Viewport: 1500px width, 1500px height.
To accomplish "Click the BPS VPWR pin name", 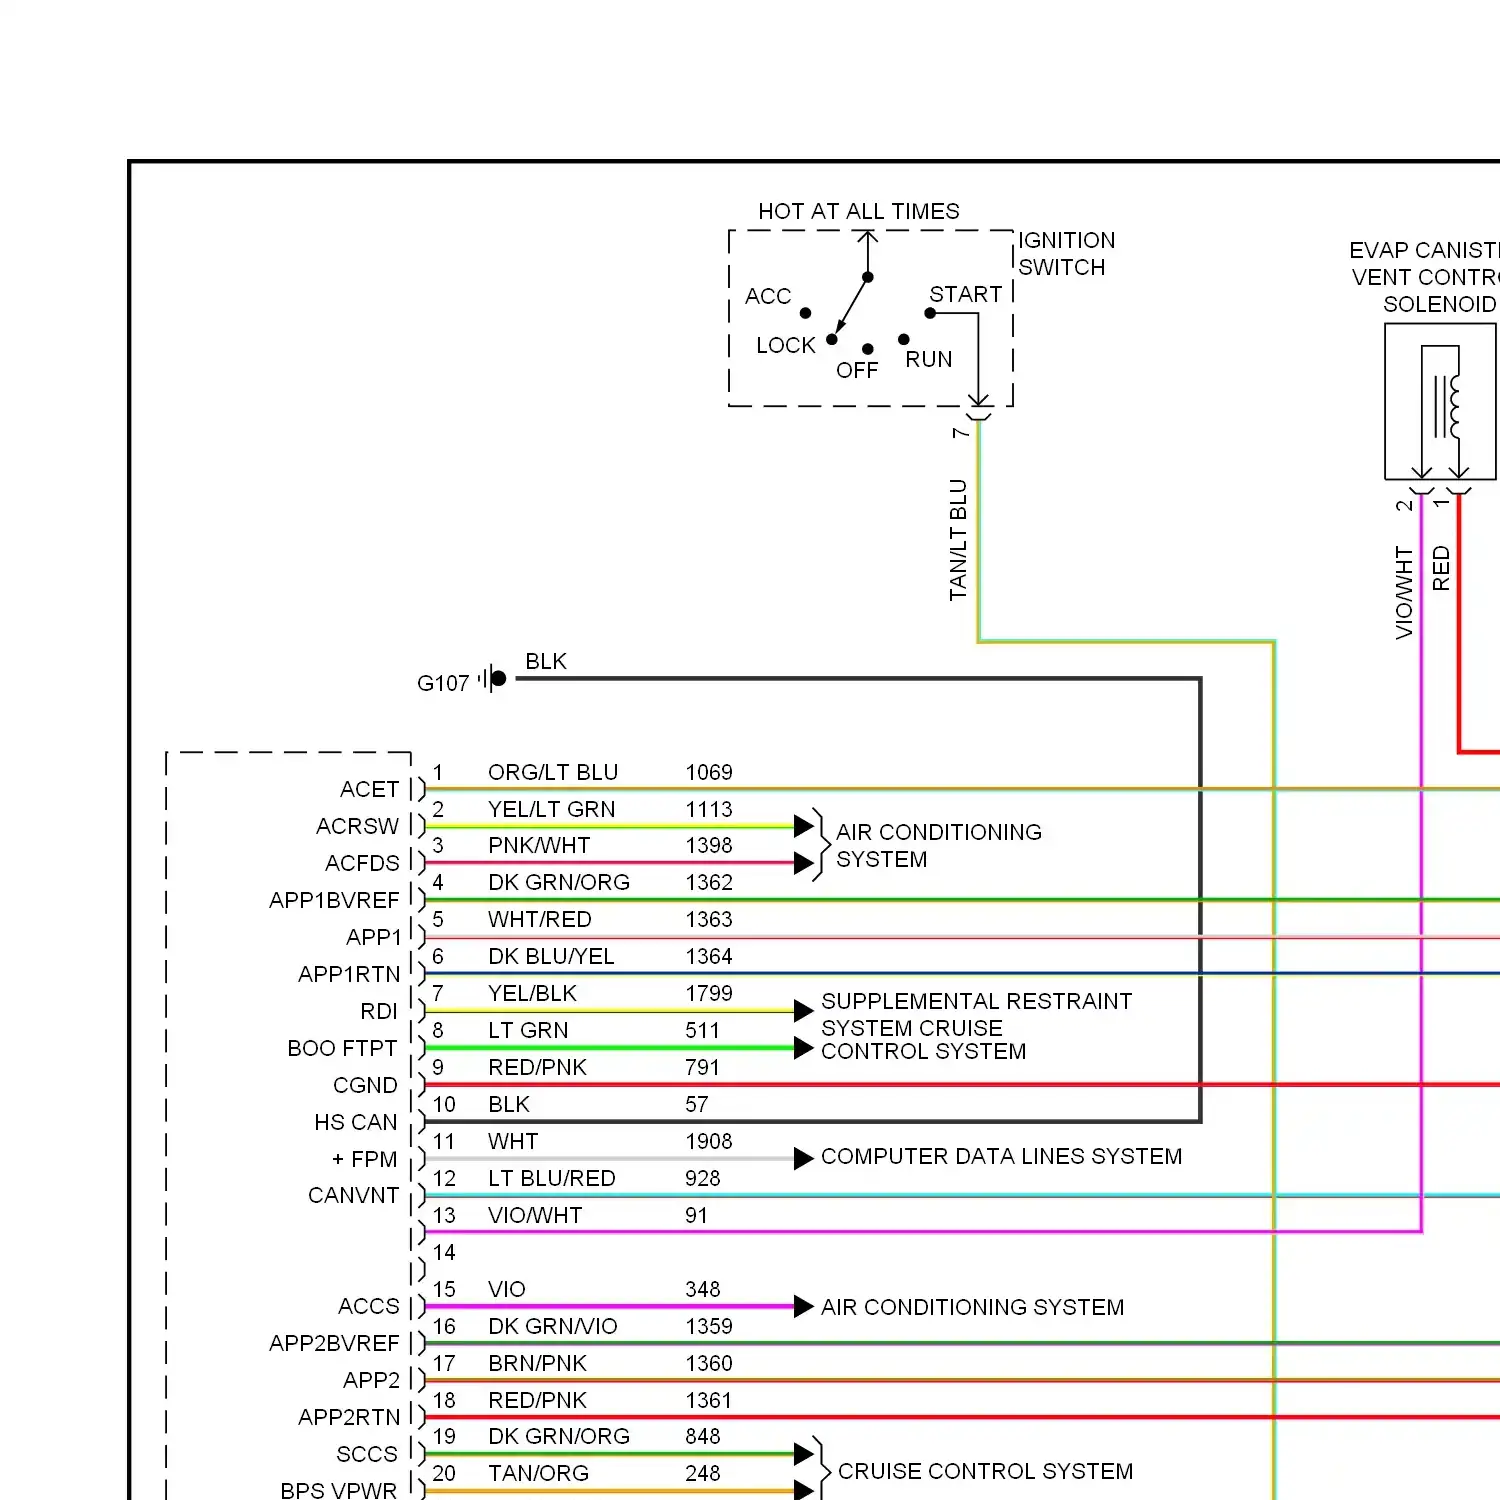I will (338, 1490).
